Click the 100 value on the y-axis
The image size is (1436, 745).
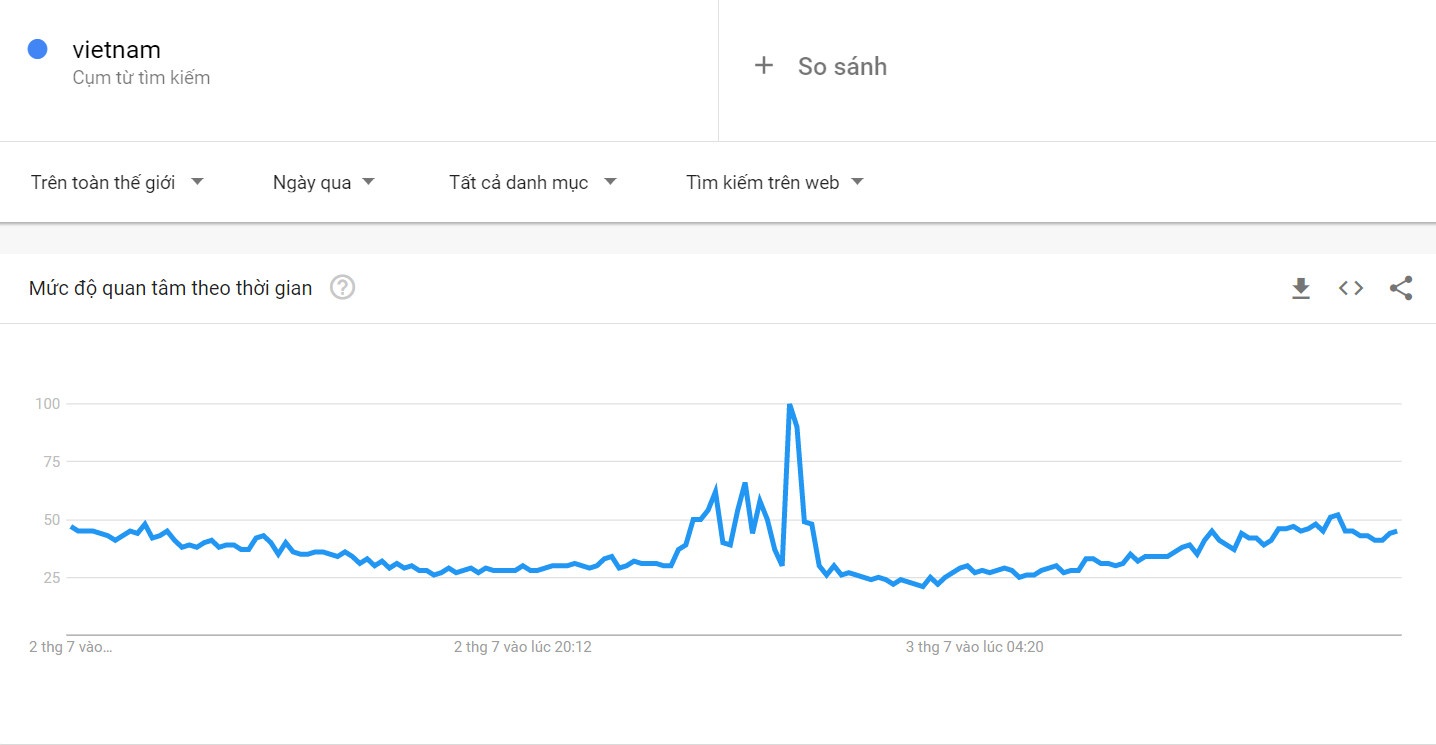pos(49,404)
